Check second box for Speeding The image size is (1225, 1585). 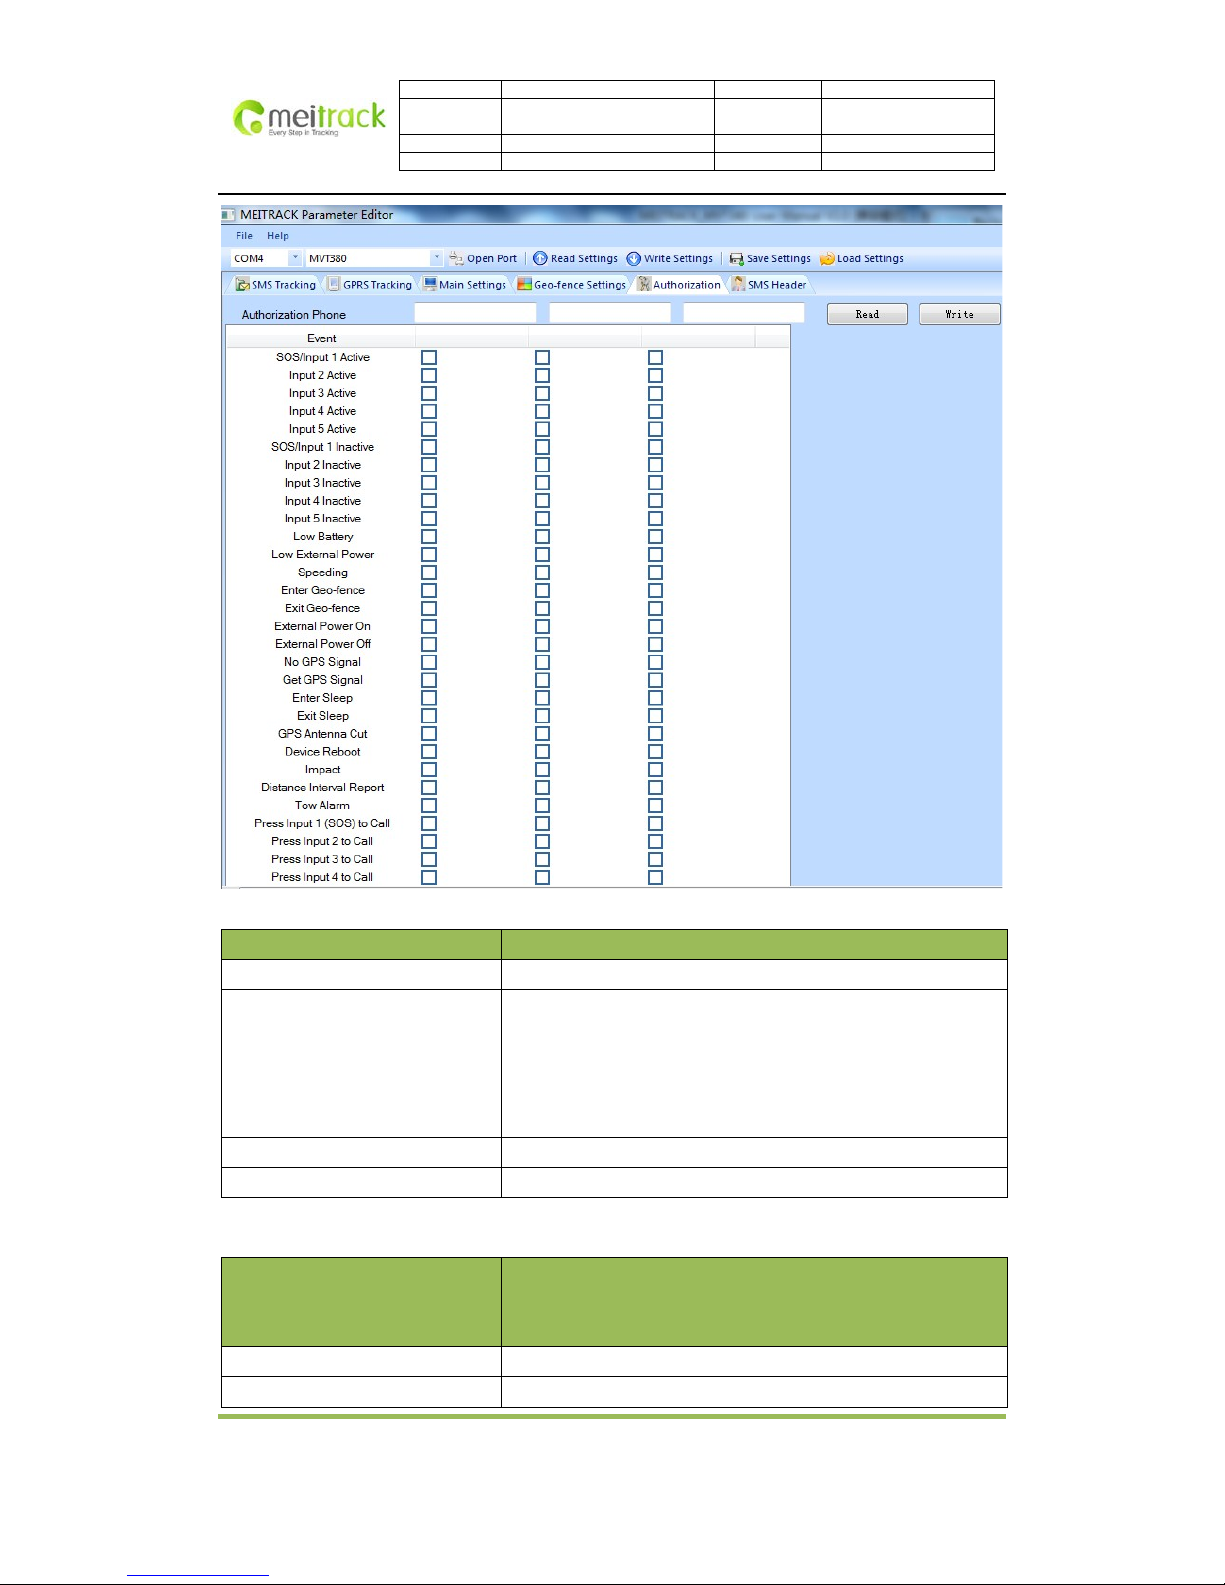coord(542,572)
